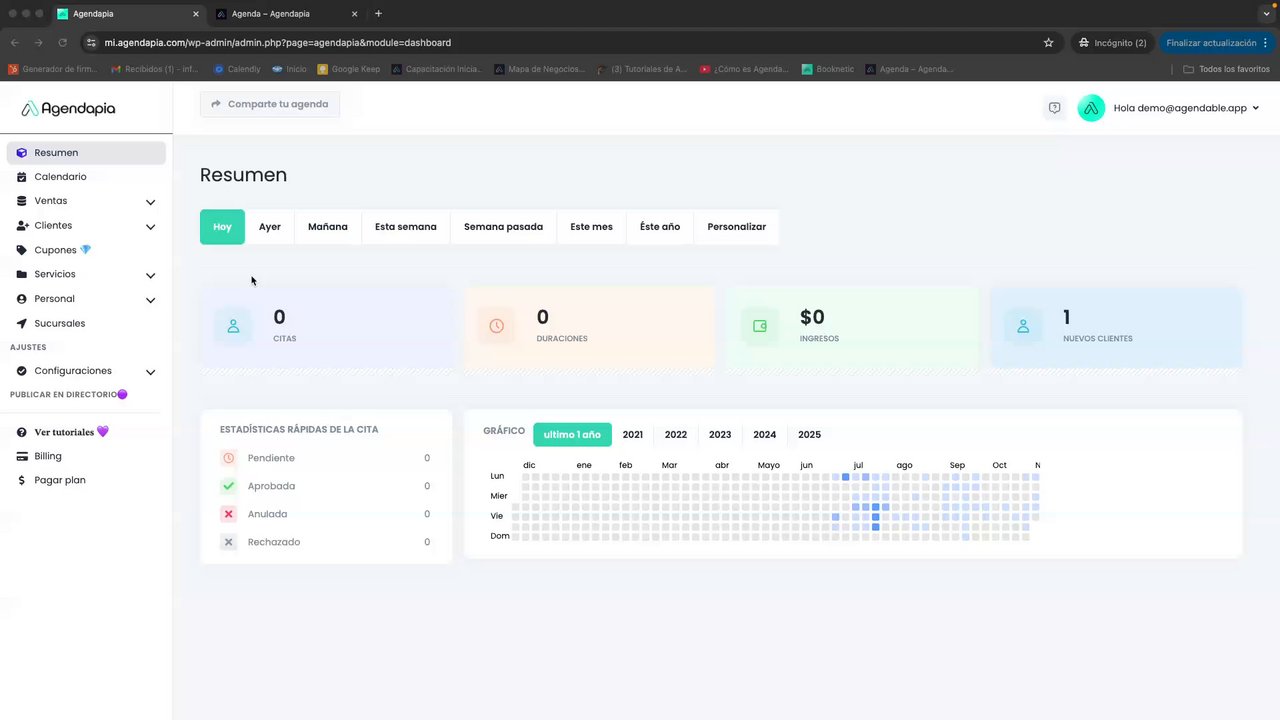
Task: Show the 2024 chart
Action: click(765, 435)
